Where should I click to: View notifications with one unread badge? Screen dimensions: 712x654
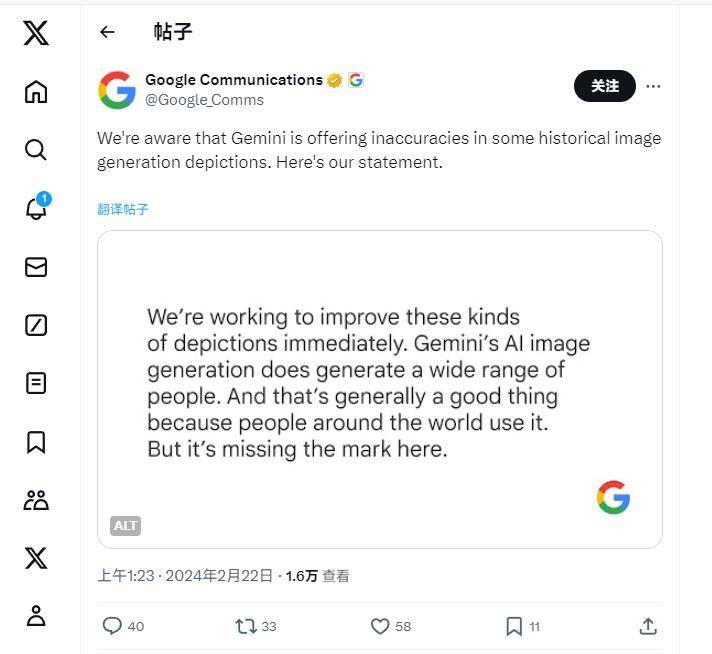(x=37, y=207)
